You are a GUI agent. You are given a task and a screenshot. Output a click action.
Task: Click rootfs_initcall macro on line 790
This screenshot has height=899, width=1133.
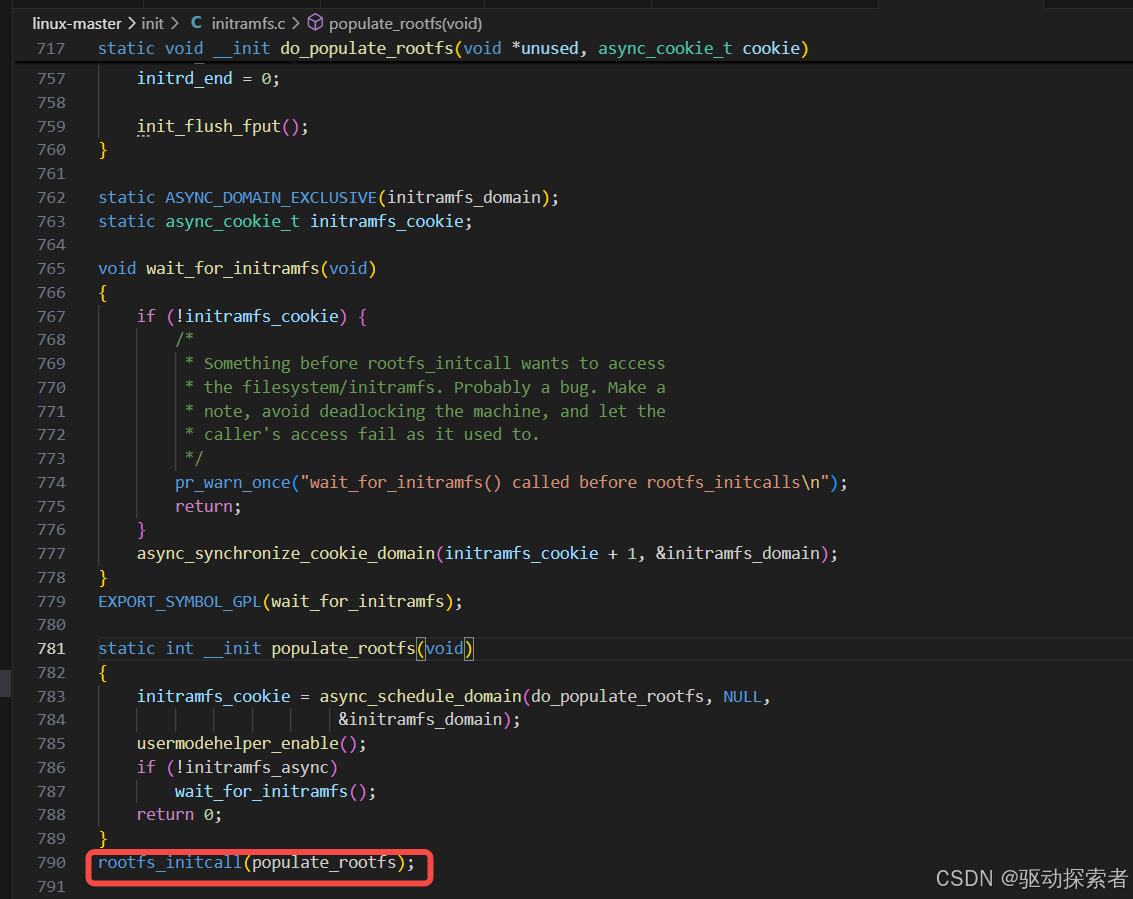pyautogui.click(x=170, y=862)
